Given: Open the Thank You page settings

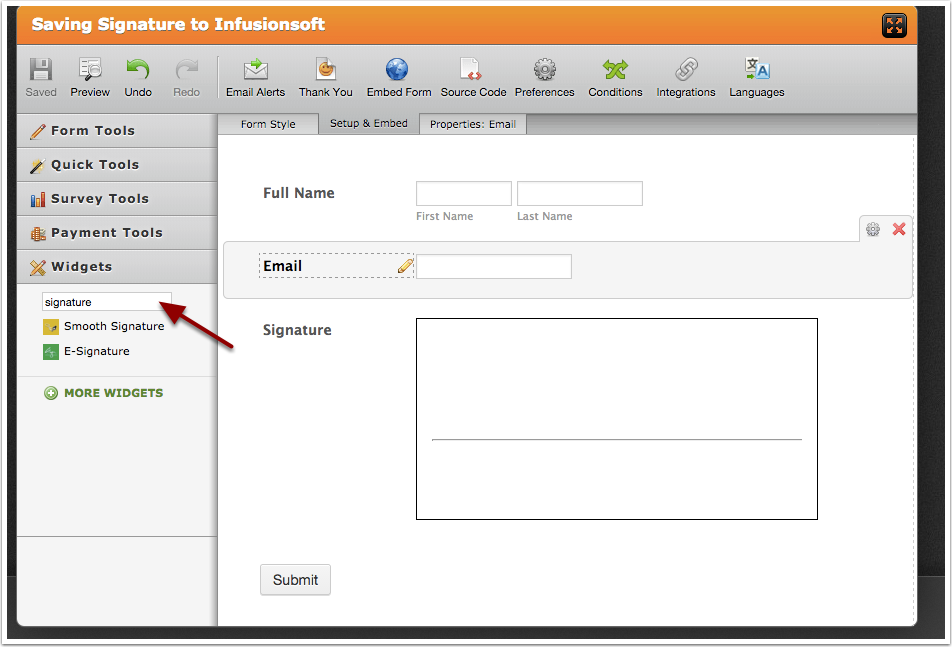Looking at the screenshot, I should tap(325, 78).
